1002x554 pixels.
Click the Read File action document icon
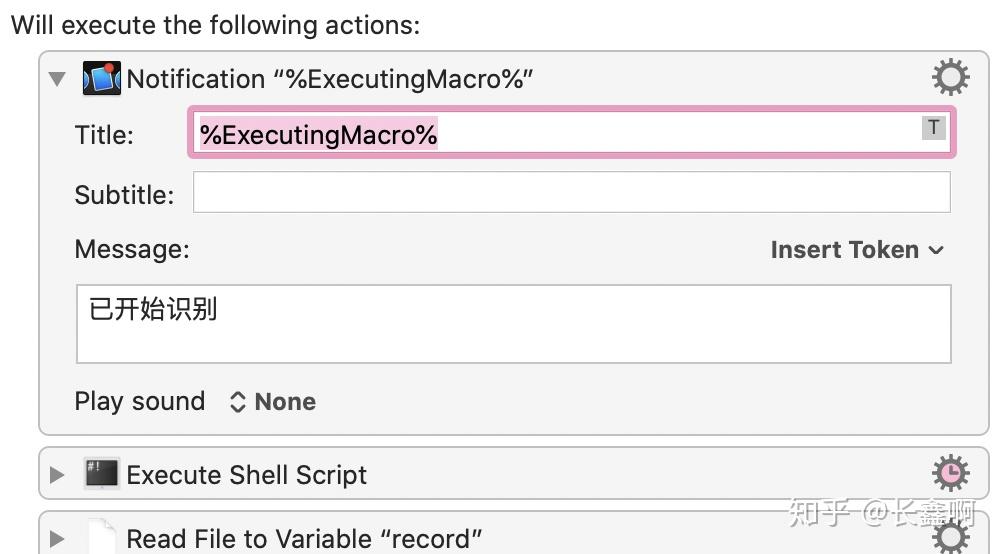click(102, 537)
